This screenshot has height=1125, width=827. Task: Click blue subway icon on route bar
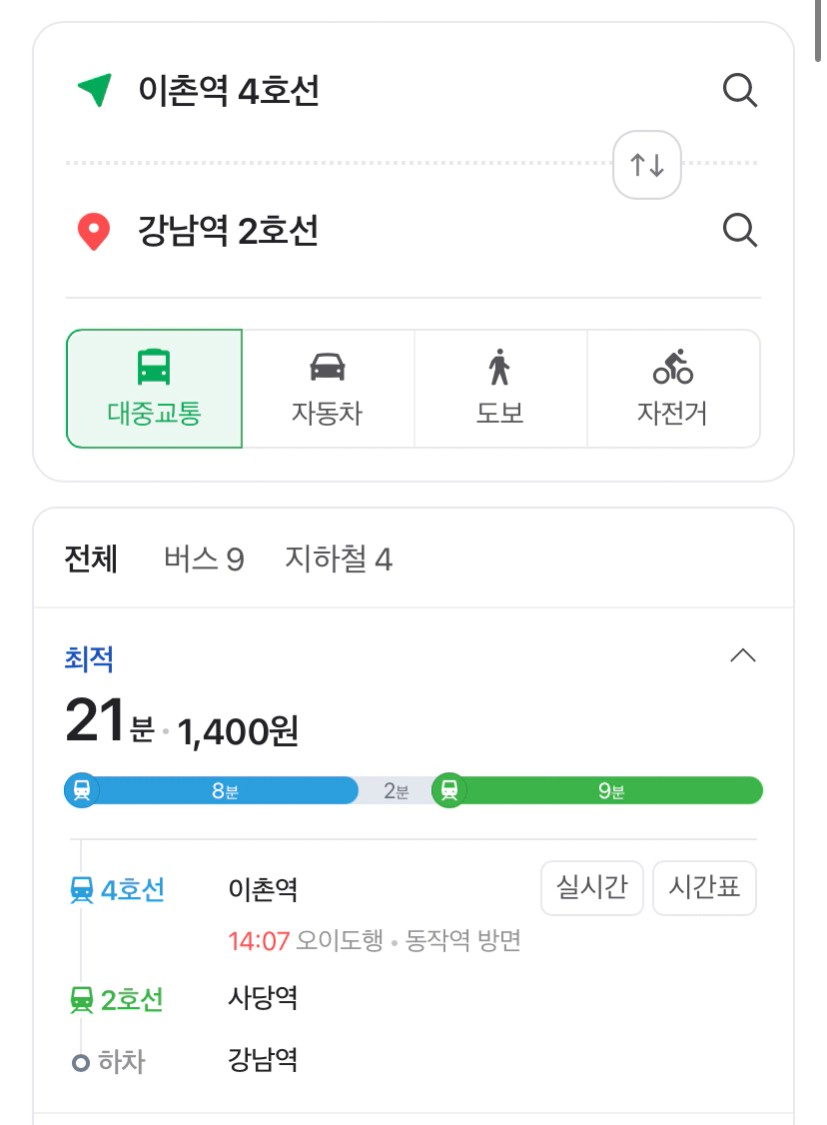[82, 790]
